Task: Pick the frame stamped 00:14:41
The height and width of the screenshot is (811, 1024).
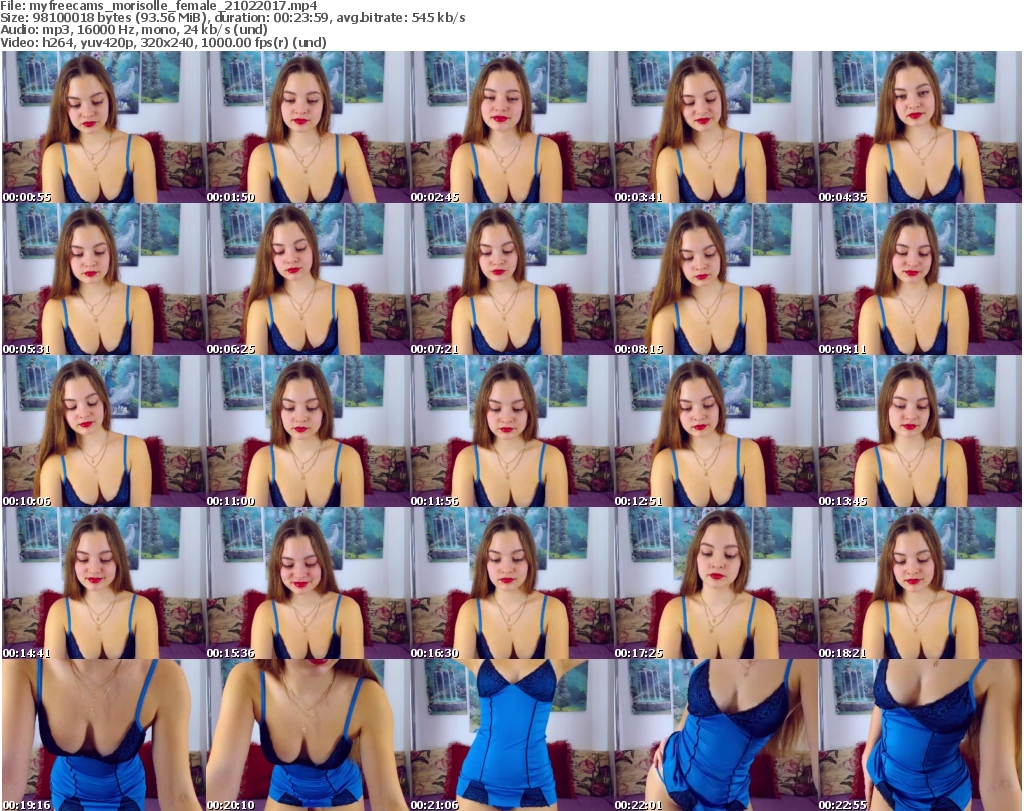Action: point(103,584)
